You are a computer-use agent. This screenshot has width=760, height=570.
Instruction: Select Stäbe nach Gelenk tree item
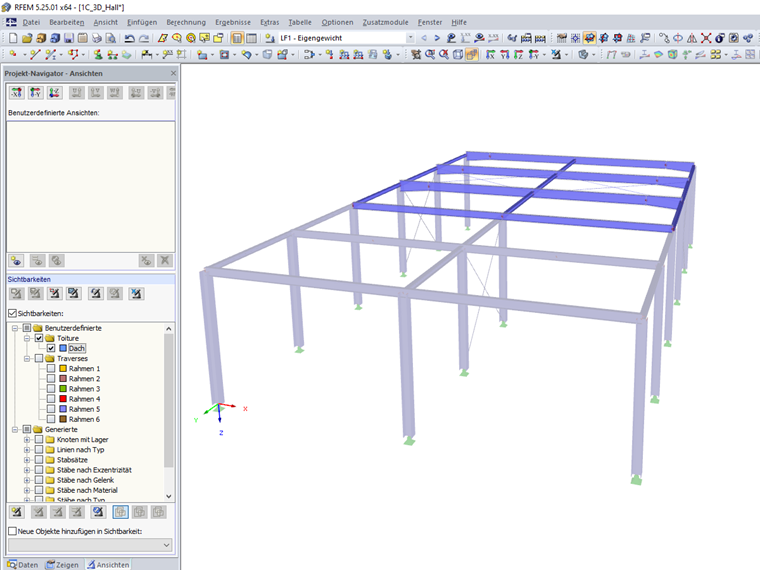[85, 480]
